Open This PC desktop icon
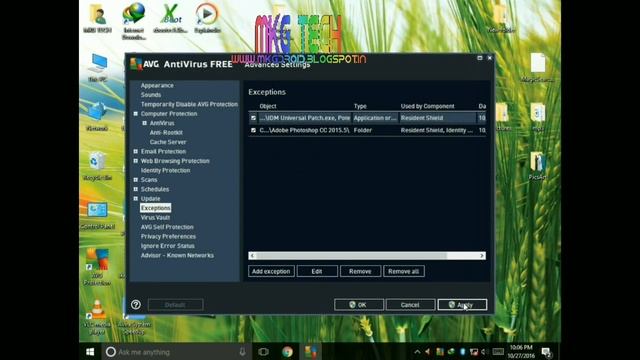 coord(98,67)
